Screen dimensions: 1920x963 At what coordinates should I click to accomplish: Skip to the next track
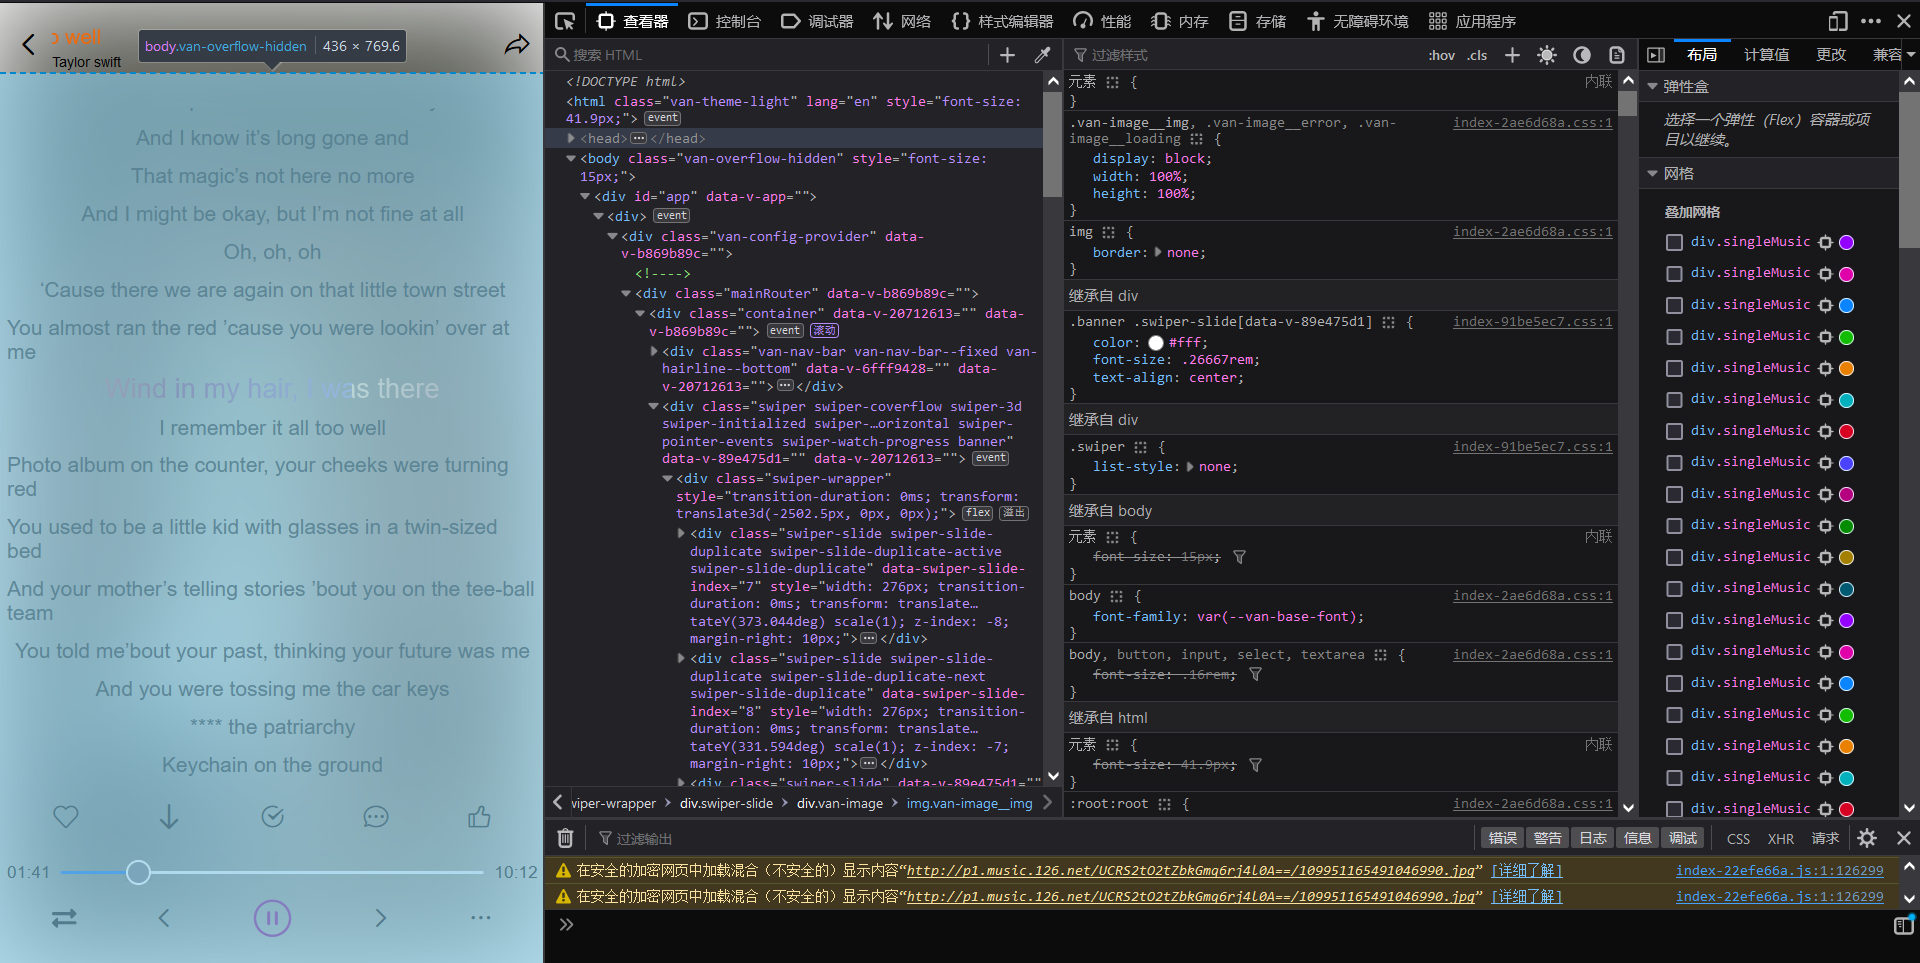pos(380,918)
